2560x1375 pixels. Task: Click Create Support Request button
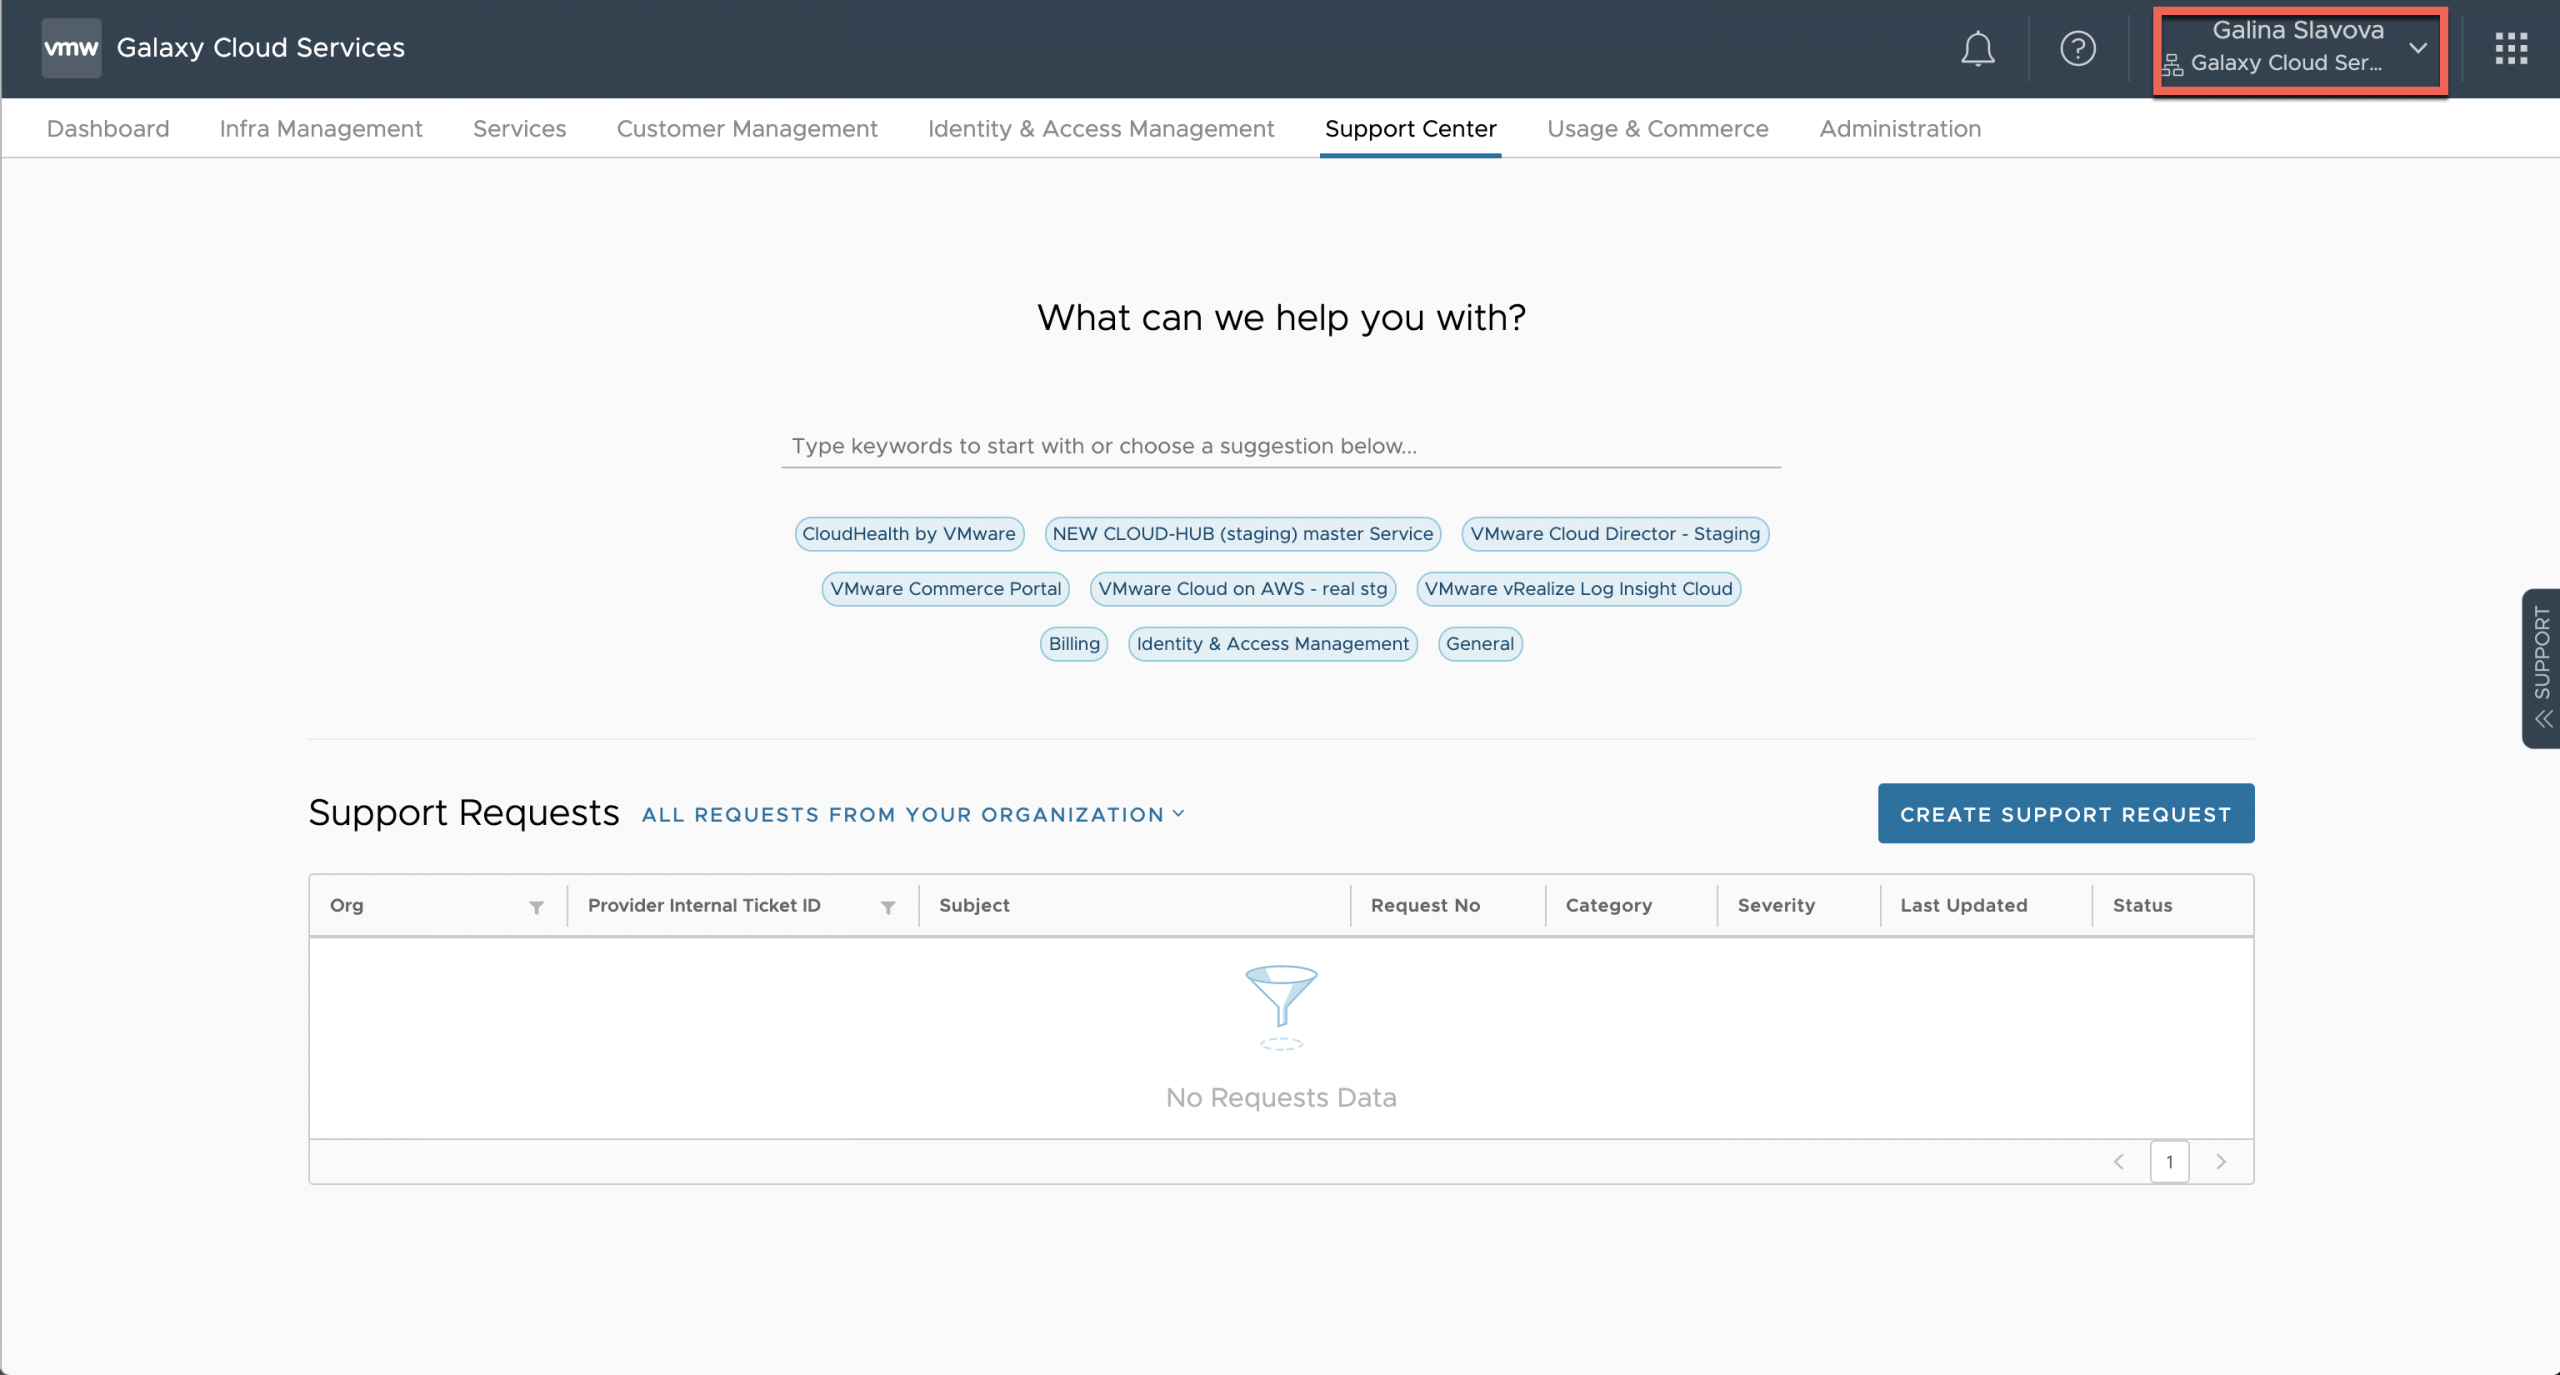pos(2065,814)
